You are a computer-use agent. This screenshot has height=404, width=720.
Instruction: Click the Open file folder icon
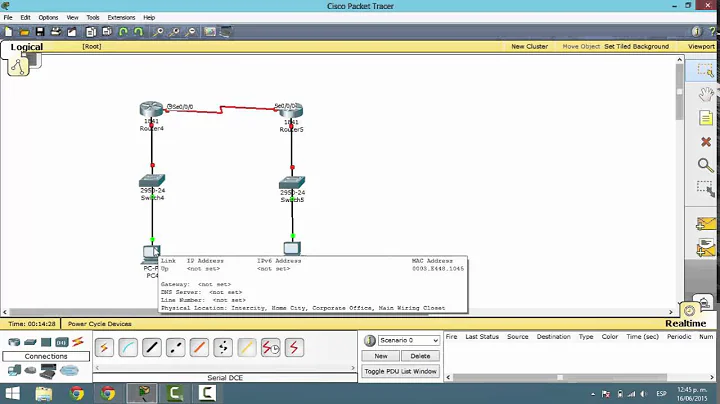[24, 32]
